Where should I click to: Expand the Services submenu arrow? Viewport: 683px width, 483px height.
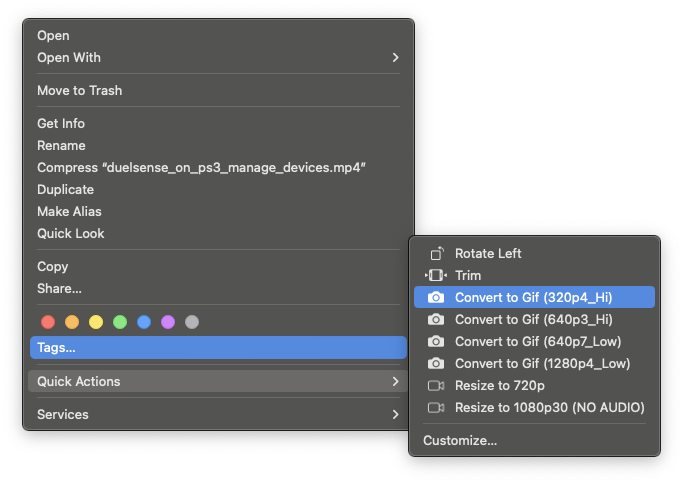click(395, 414)
